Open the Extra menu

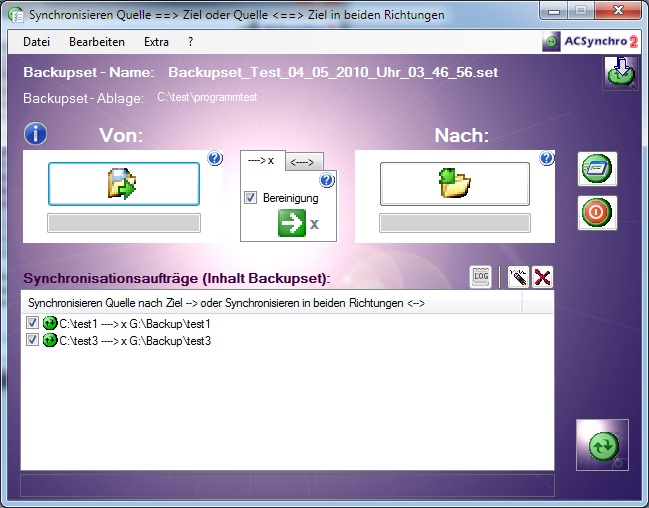tap(156, 42)
